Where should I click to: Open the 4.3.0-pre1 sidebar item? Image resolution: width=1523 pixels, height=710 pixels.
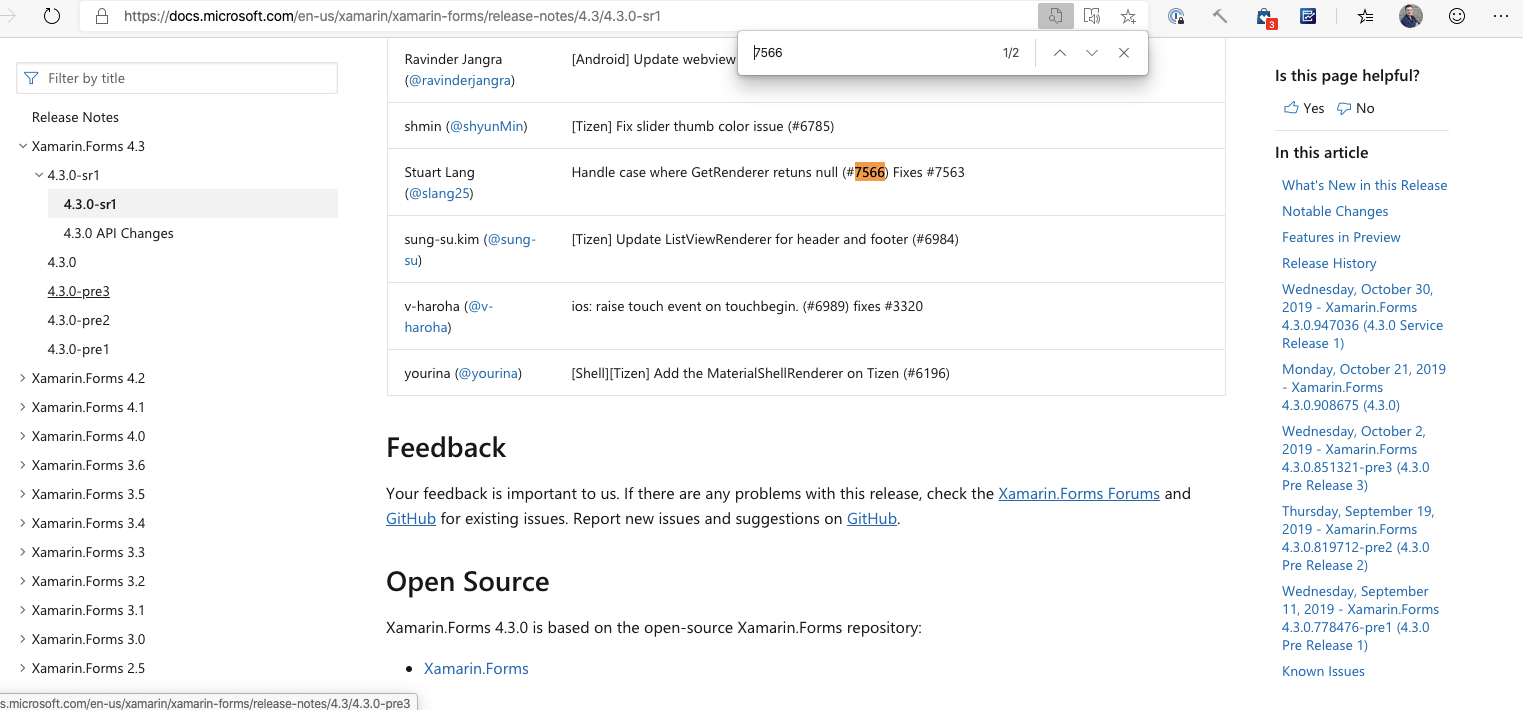(x=78, y=349)
